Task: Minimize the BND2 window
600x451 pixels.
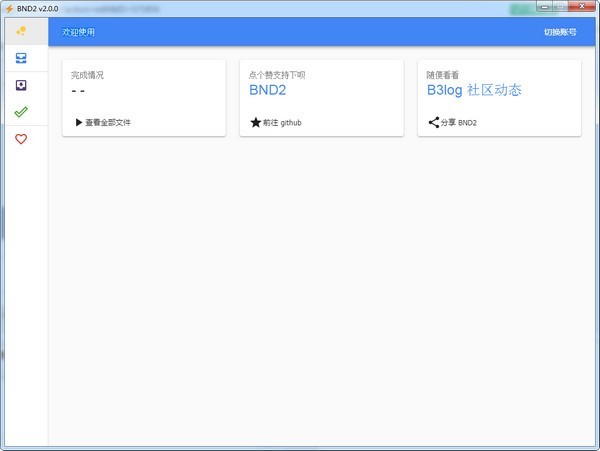Action: (x=545, y=7)
